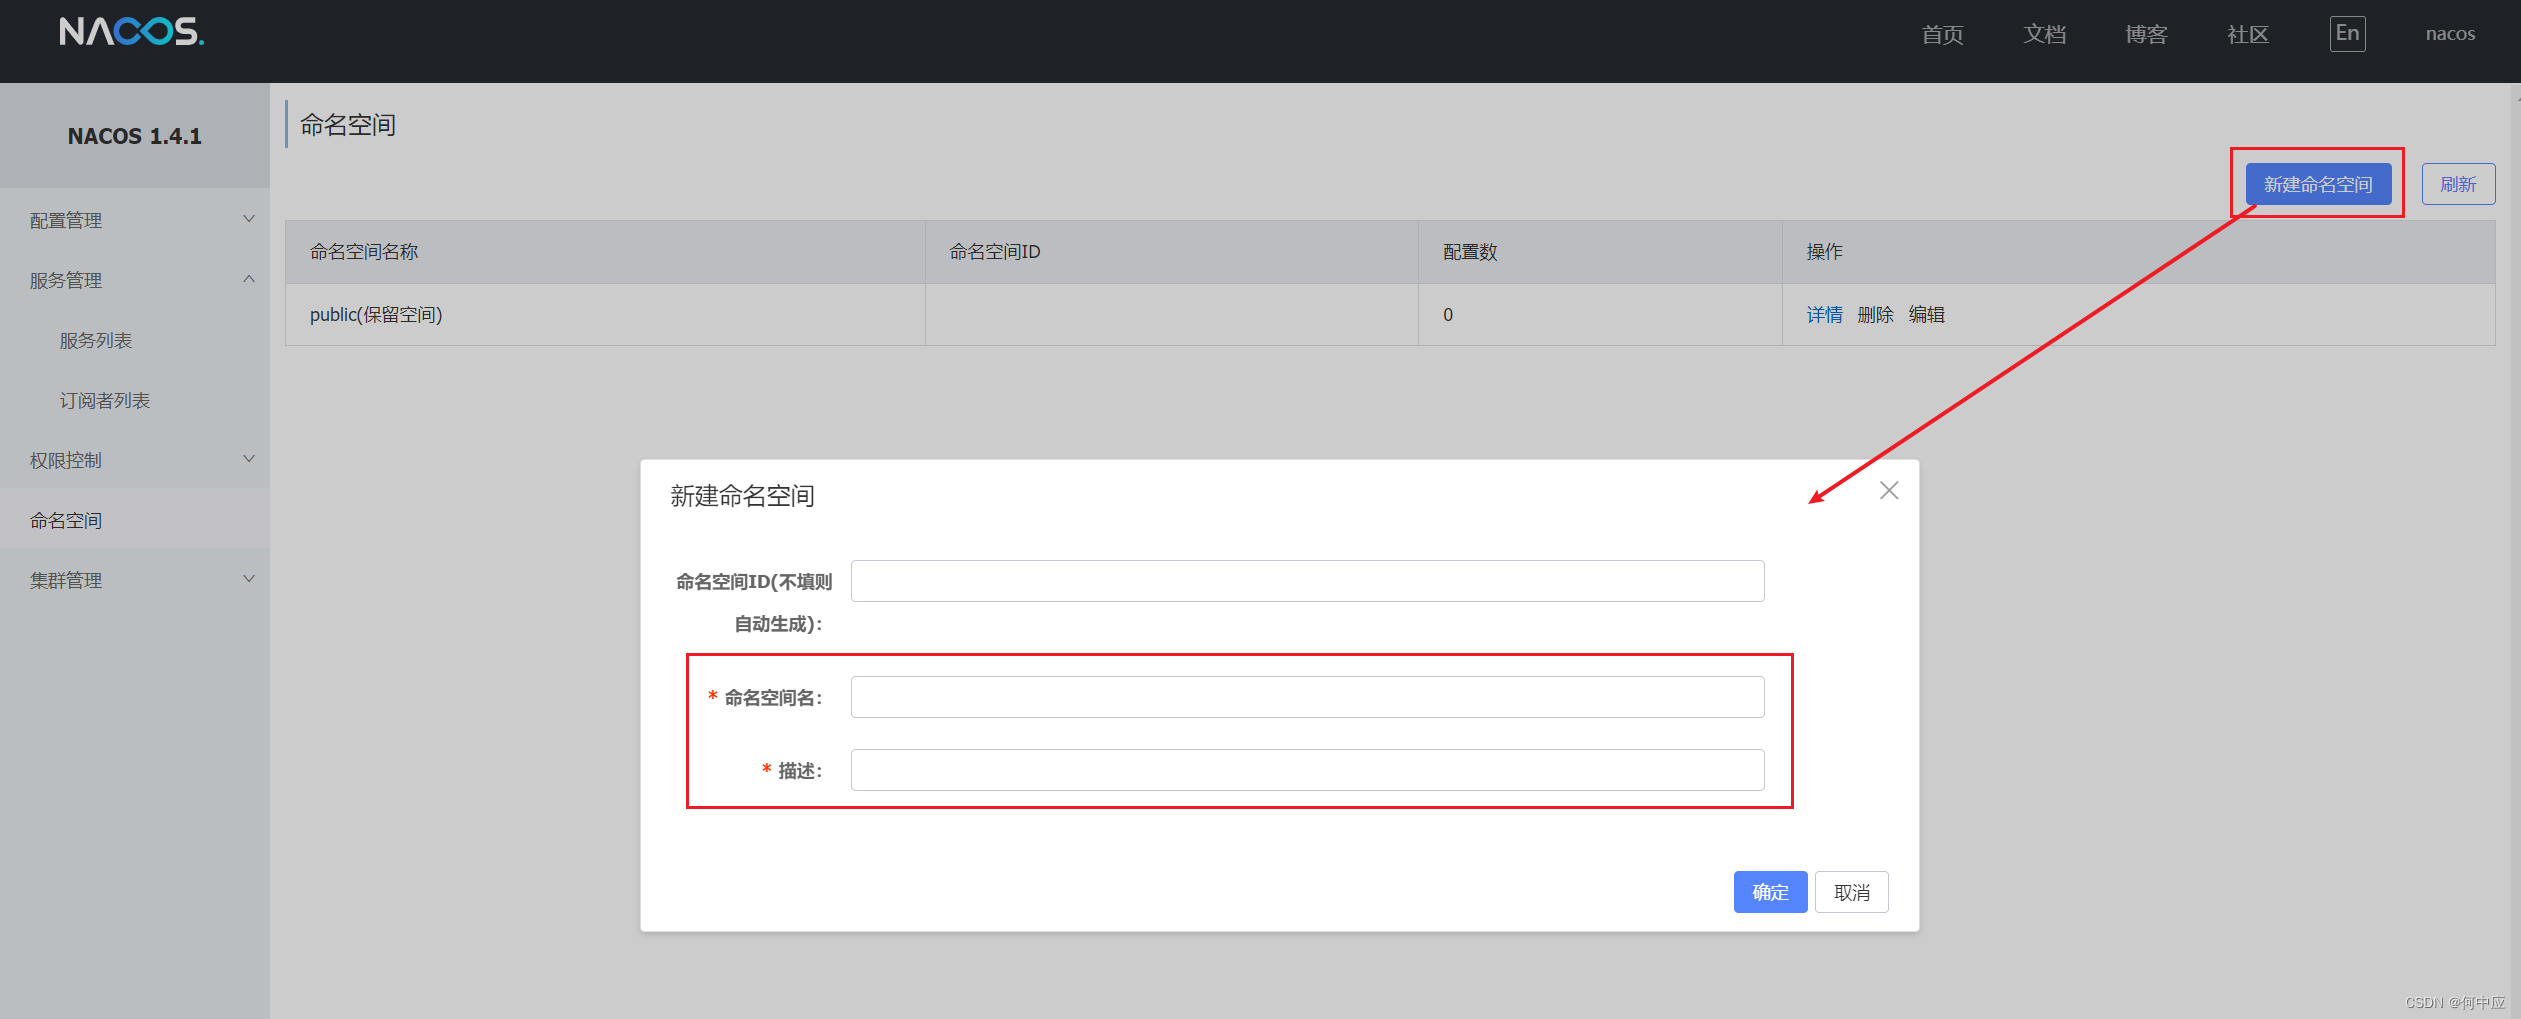Focus the 描述 input field
Screen dimensions: 2521x1019
[x=1307, y=770]
